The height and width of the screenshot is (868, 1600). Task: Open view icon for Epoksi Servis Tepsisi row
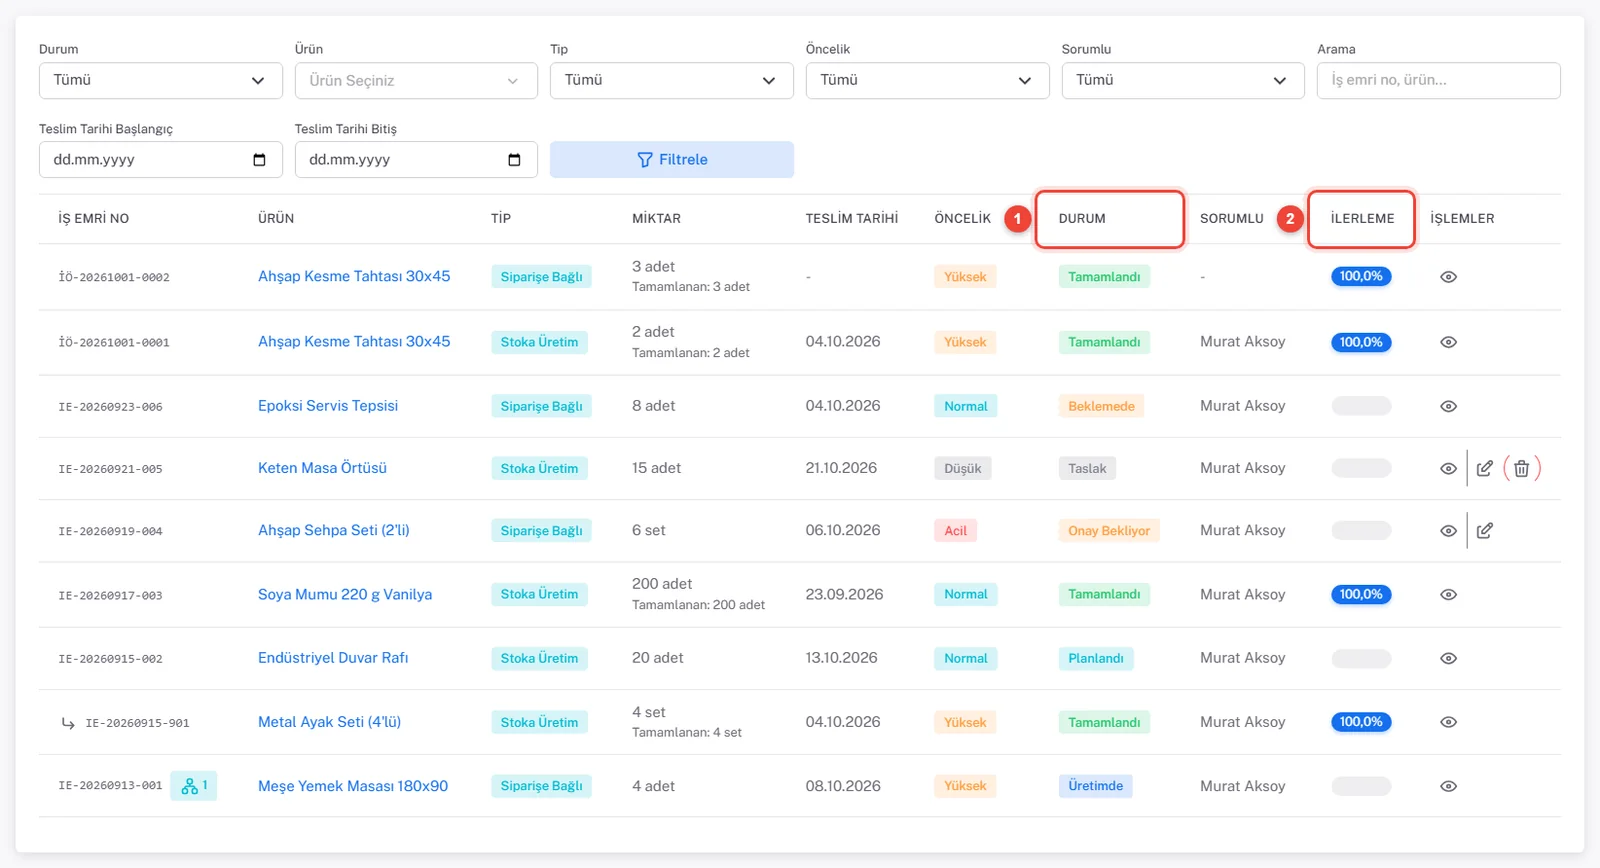point(1448,406)
